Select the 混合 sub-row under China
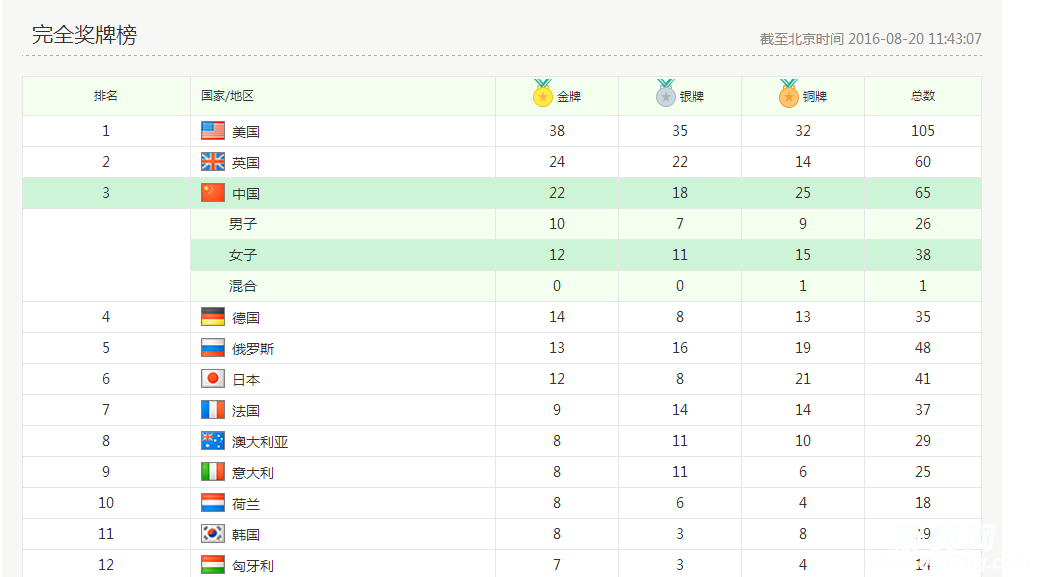 coord(243,286)
